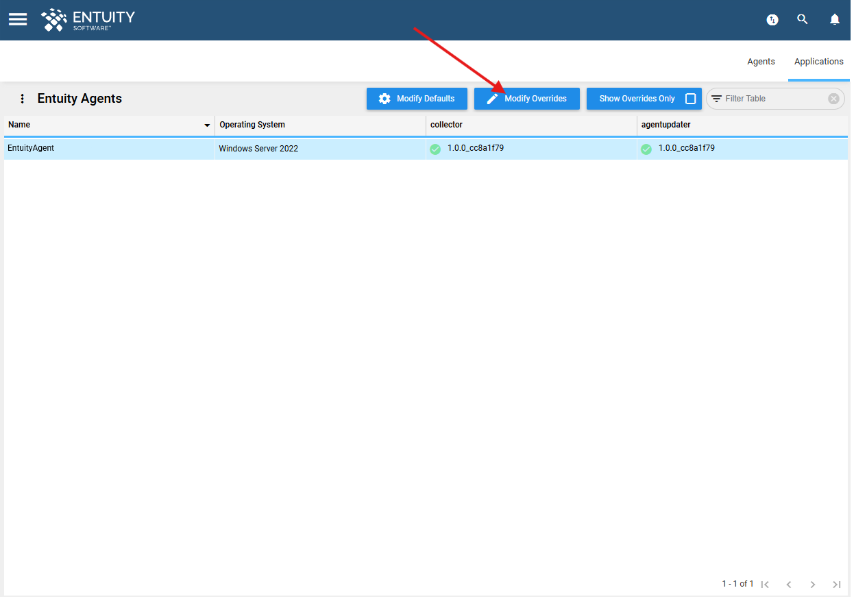Click the Entuity Software logo
852x597 pixels.
click(x=88, y=20)
